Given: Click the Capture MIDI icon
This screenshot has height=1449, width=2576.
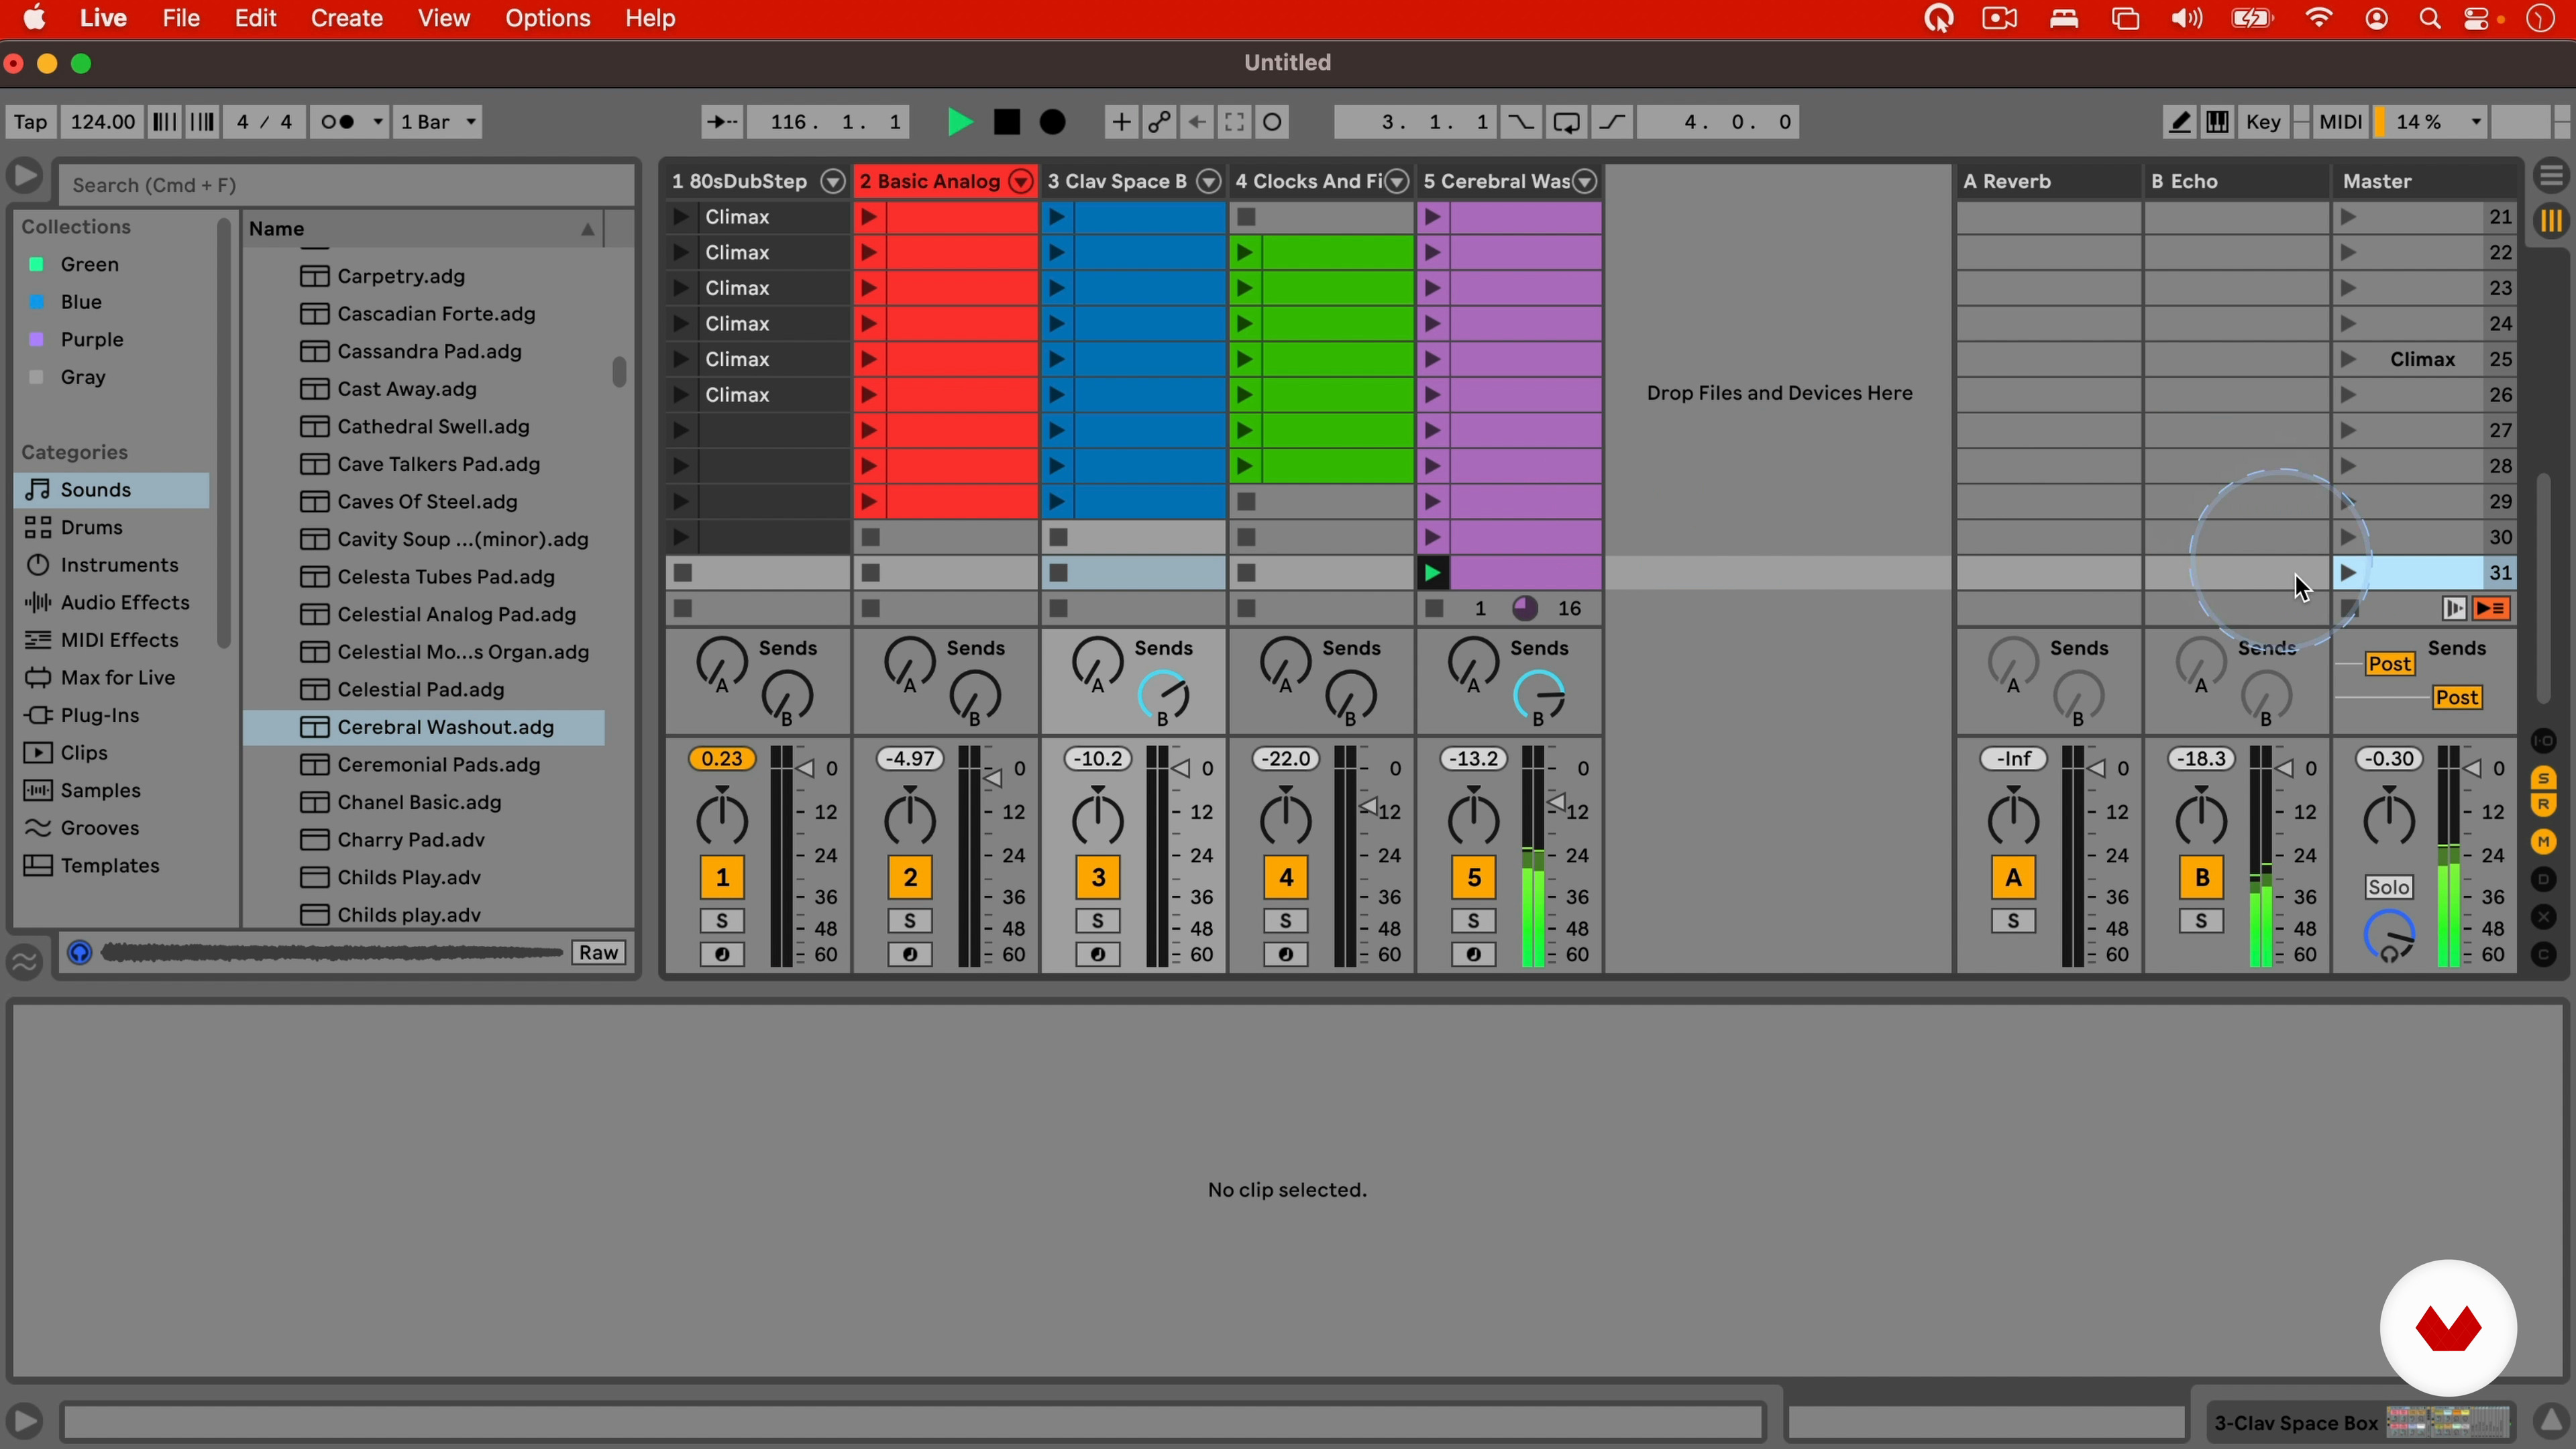Looking at the screenshot, I should (1234, 122).
